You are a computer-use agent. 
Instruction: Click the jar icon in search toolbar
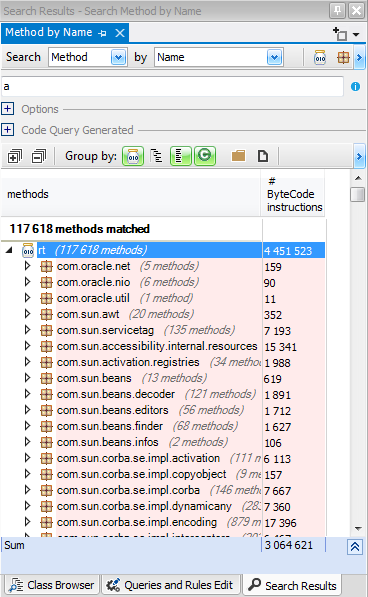[x=320, y=57]
